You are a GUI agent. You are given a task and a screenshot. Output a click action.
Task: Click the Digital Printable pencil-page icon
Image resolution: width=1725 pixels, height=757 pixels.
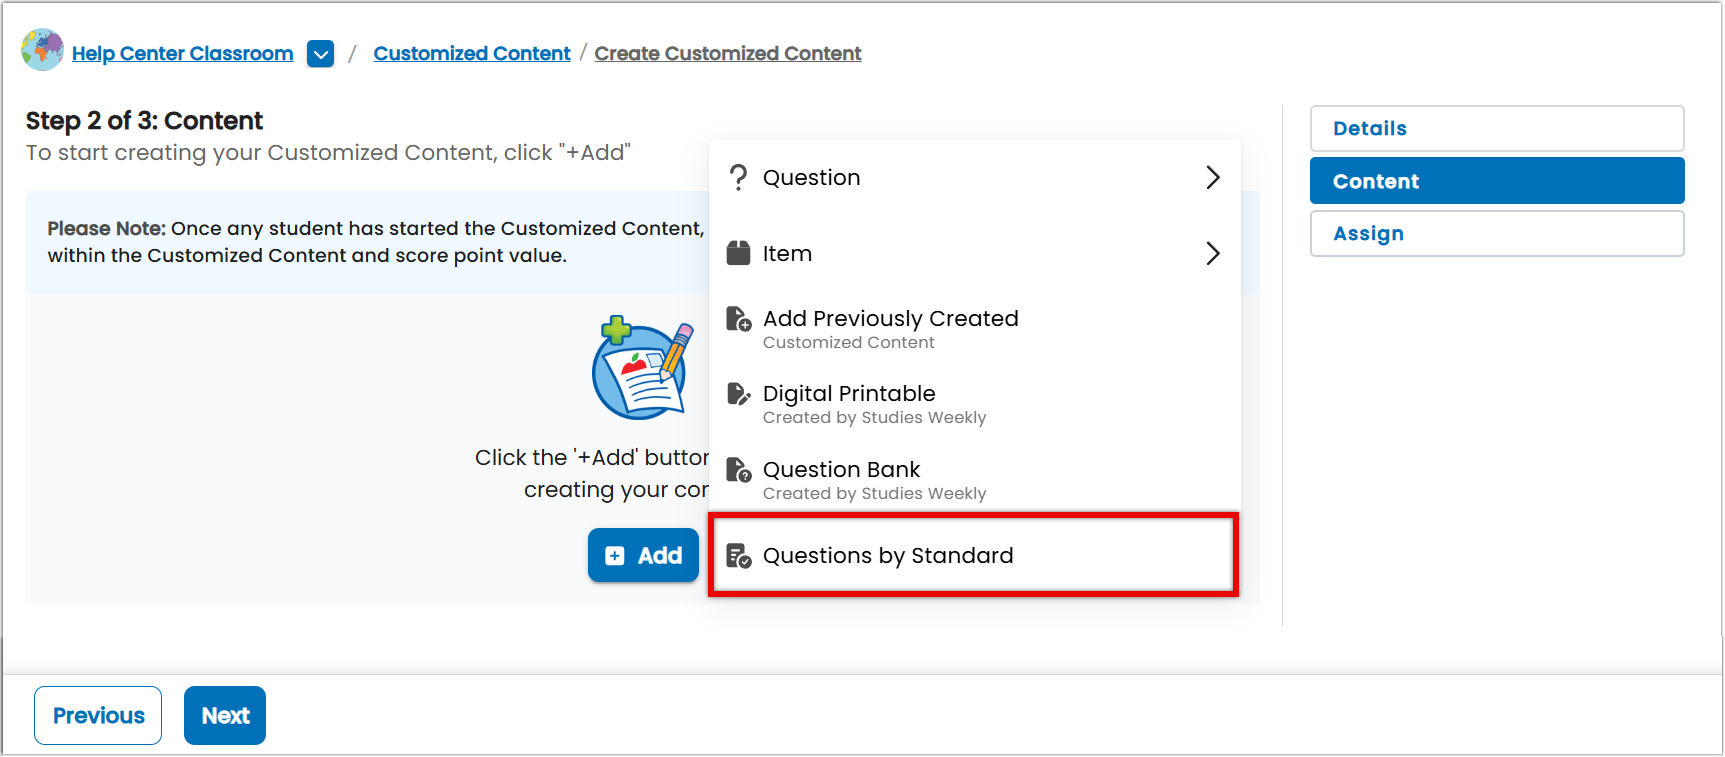738,394
